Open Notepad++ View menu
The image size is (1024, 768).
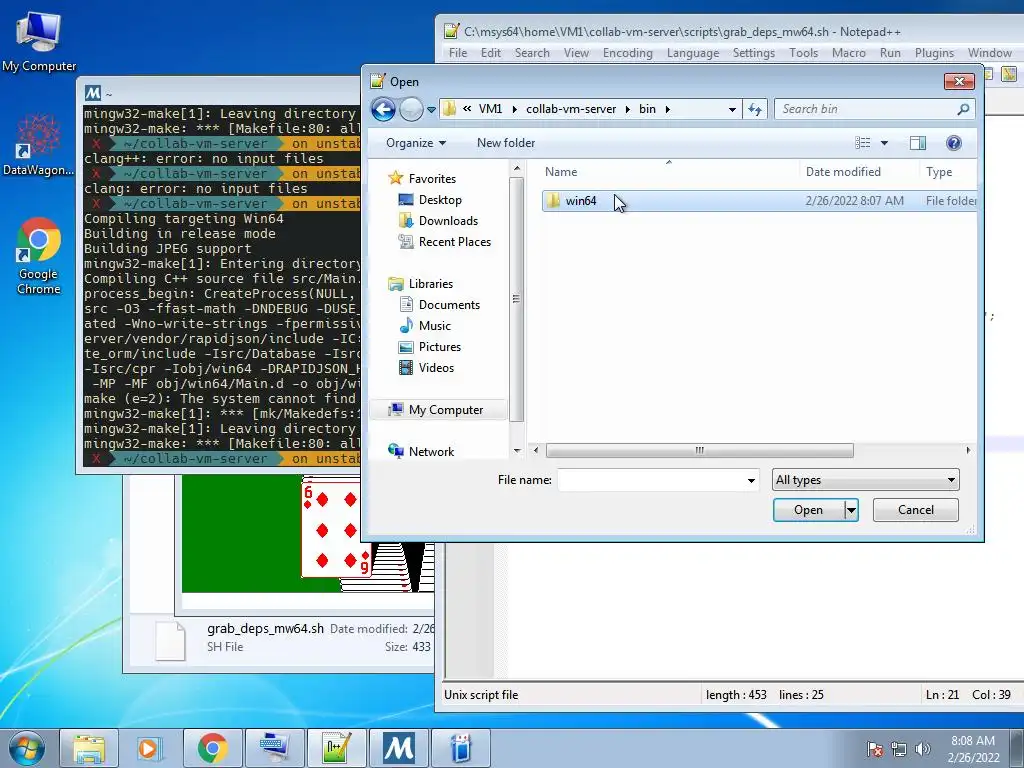[576, 53]
